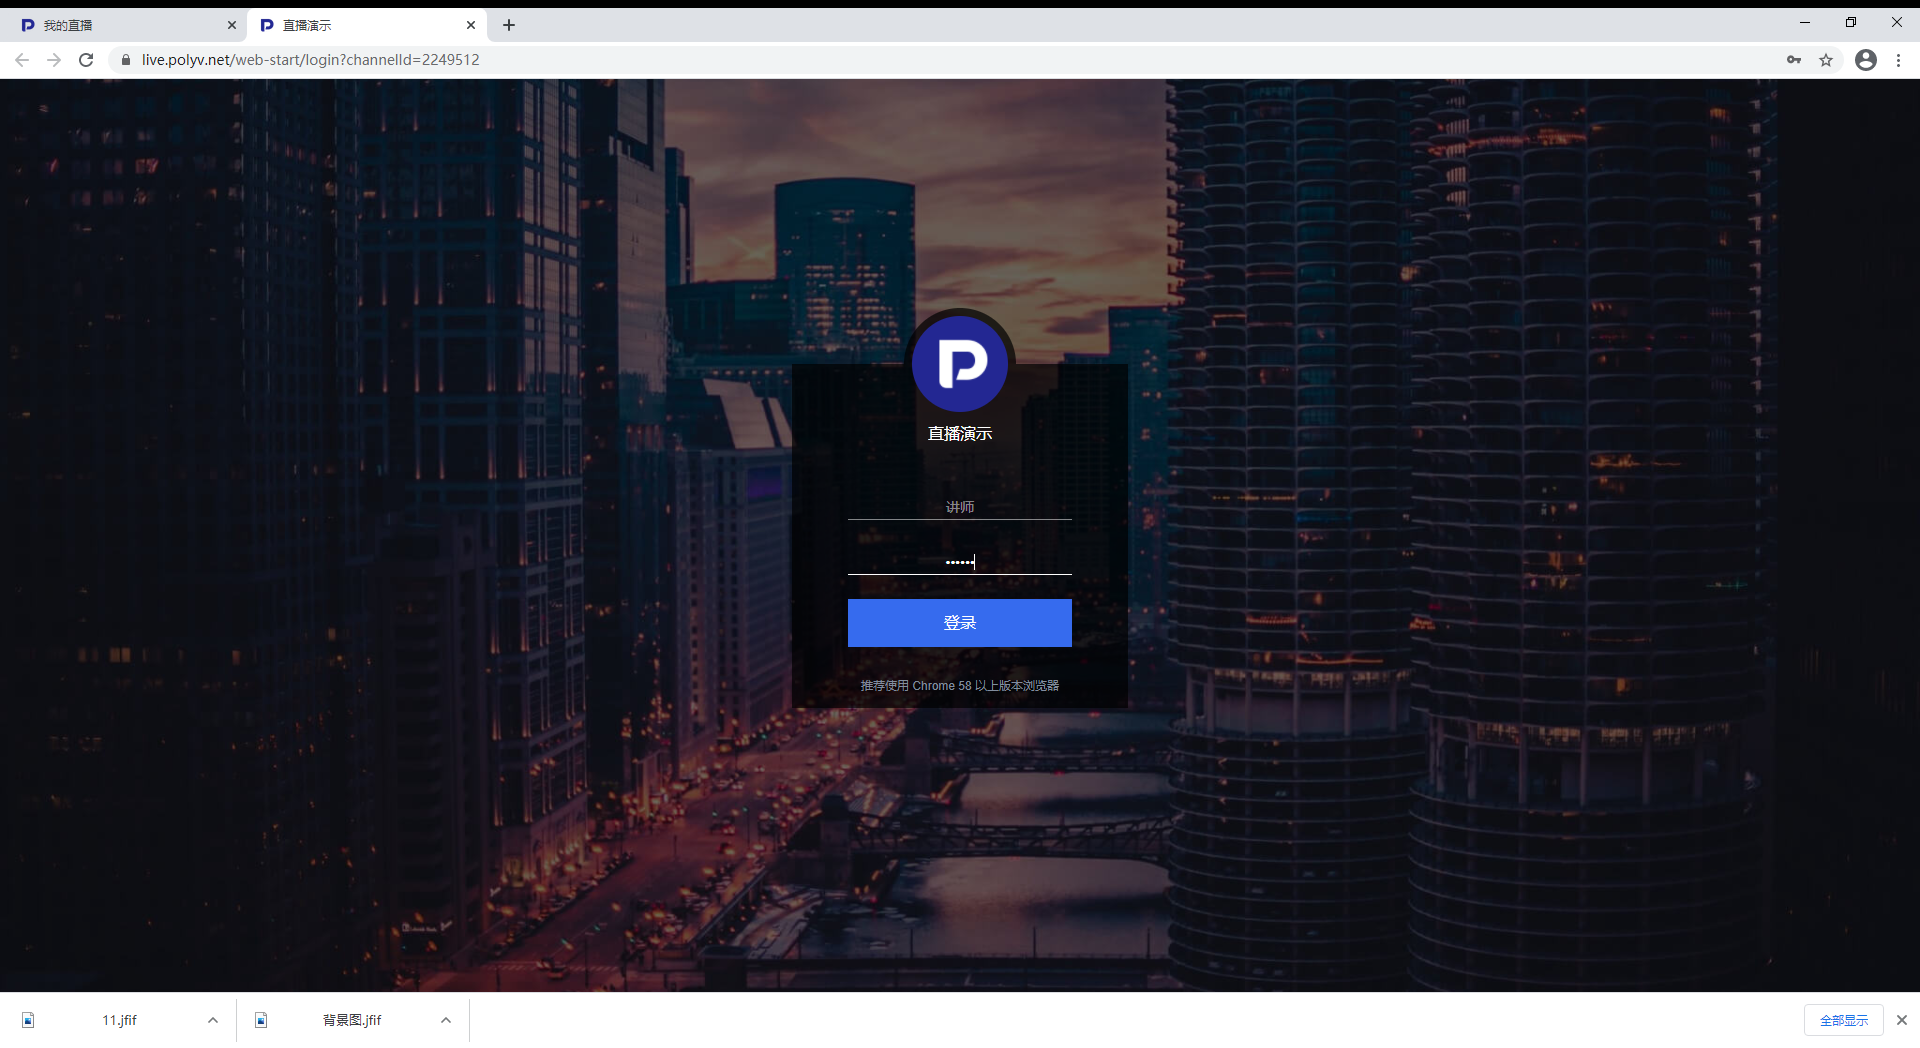Bookmark this page with the star icon

click(x=1826, y=60)
